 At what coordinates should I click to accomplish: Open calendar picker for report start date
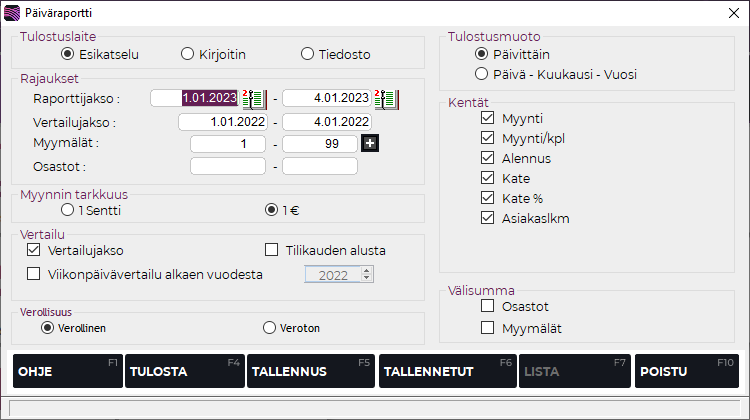(x=254, y=98)
